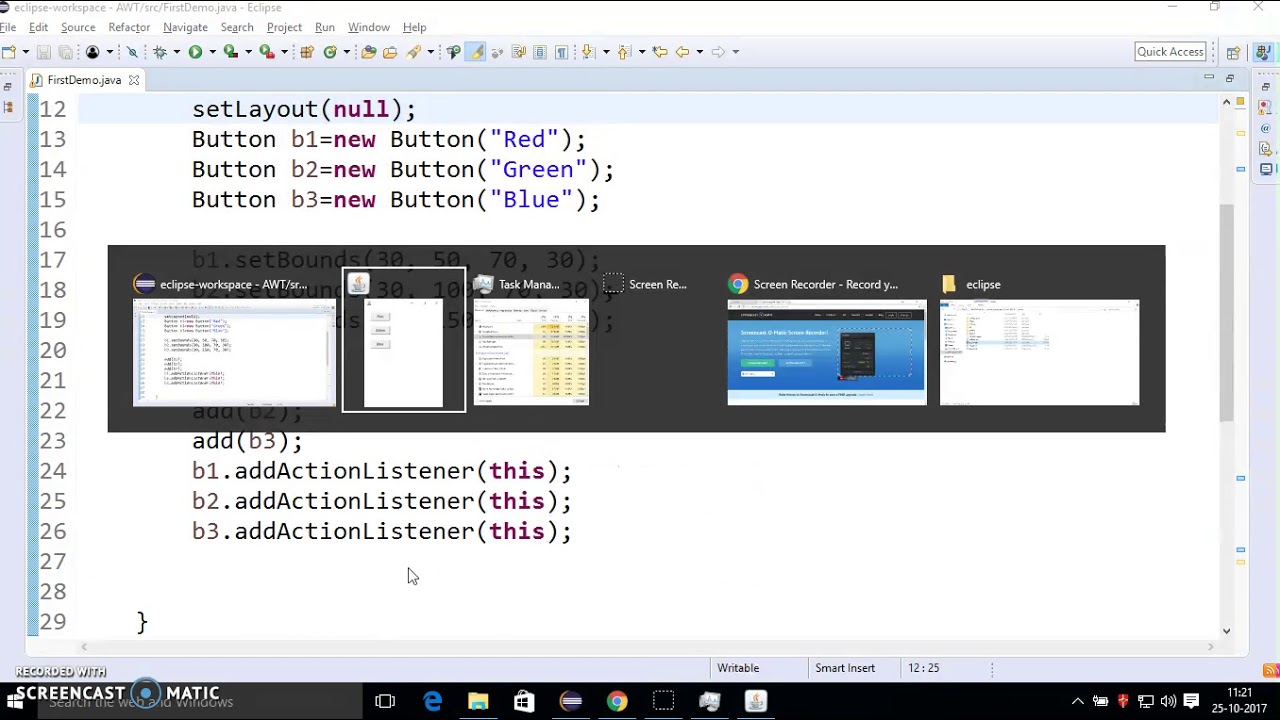Viewport: 1280px width, 720px height.
Task: Click the New Java Class icon
Action: [330, 52]
